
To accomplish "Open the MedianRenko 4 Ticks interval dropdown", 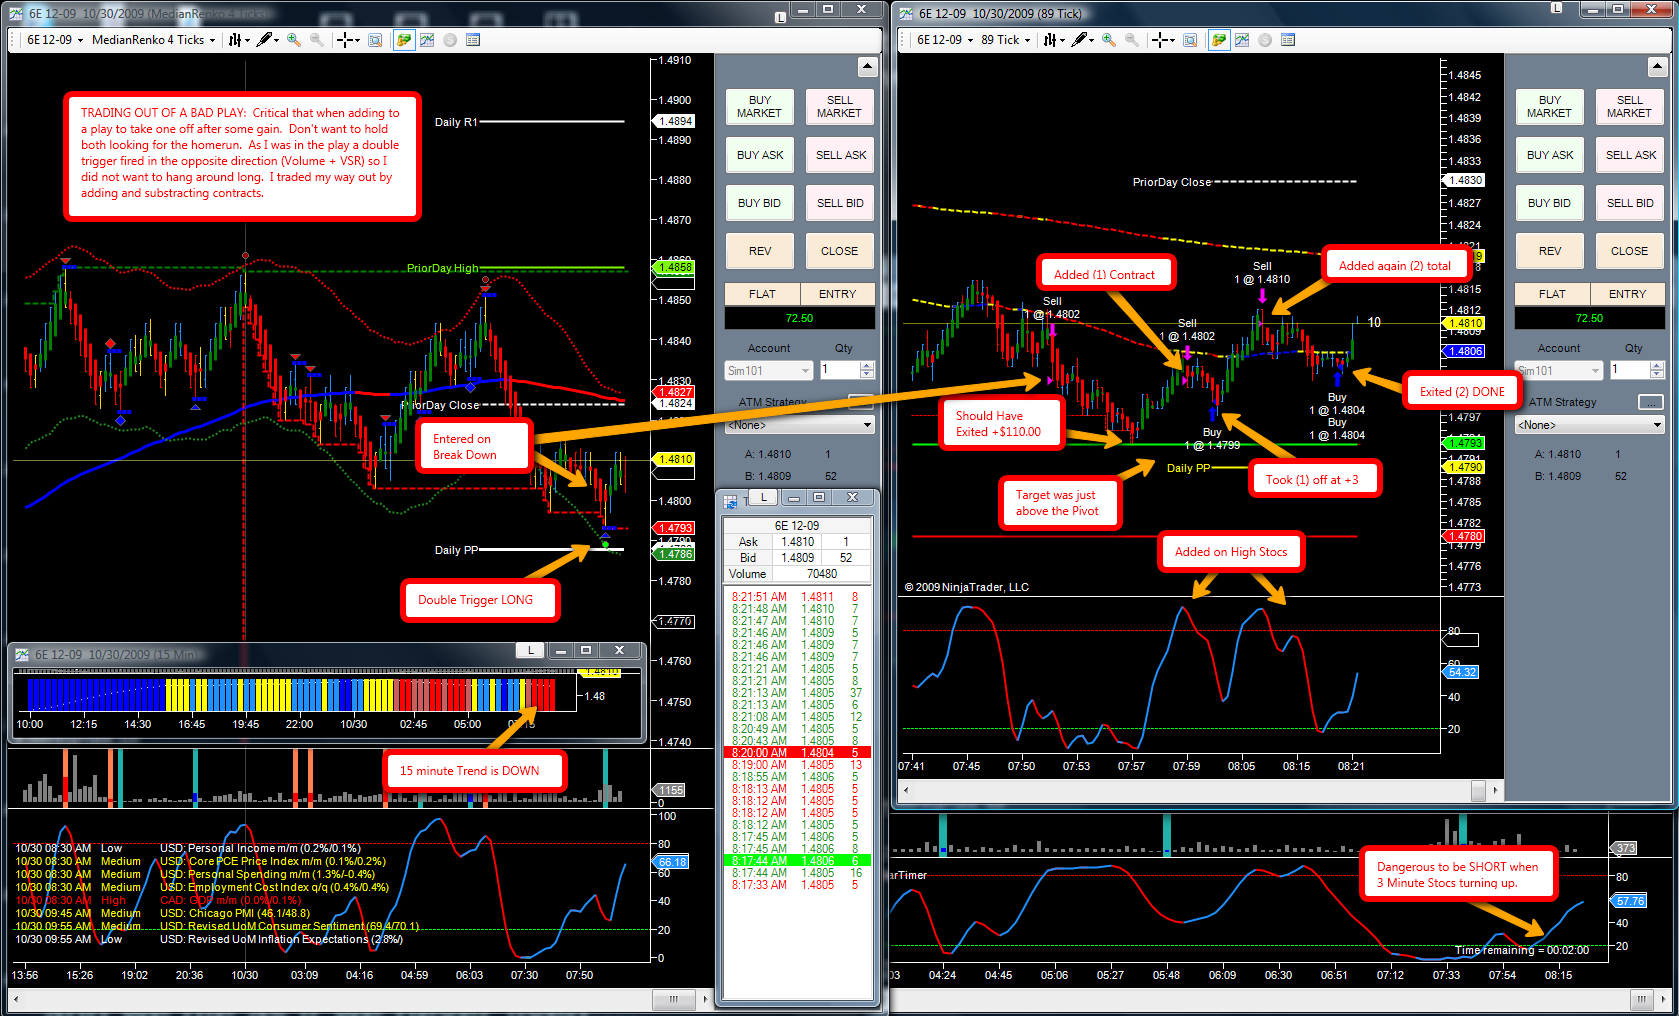I will (154, 40).
